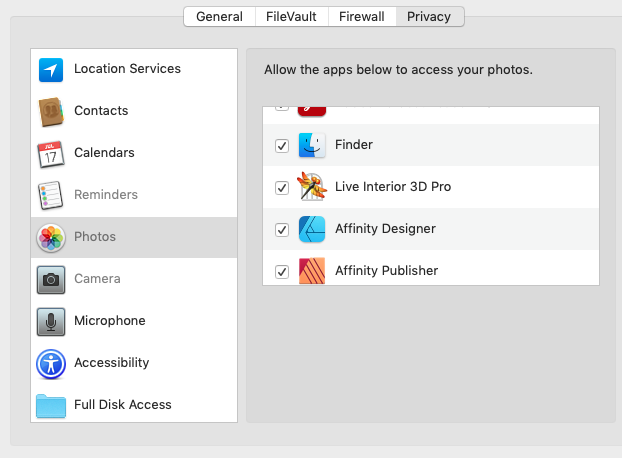Toggle the Live Interior 3D Pro checkbox
Screen dimensions: 622x458
point(282,188)
